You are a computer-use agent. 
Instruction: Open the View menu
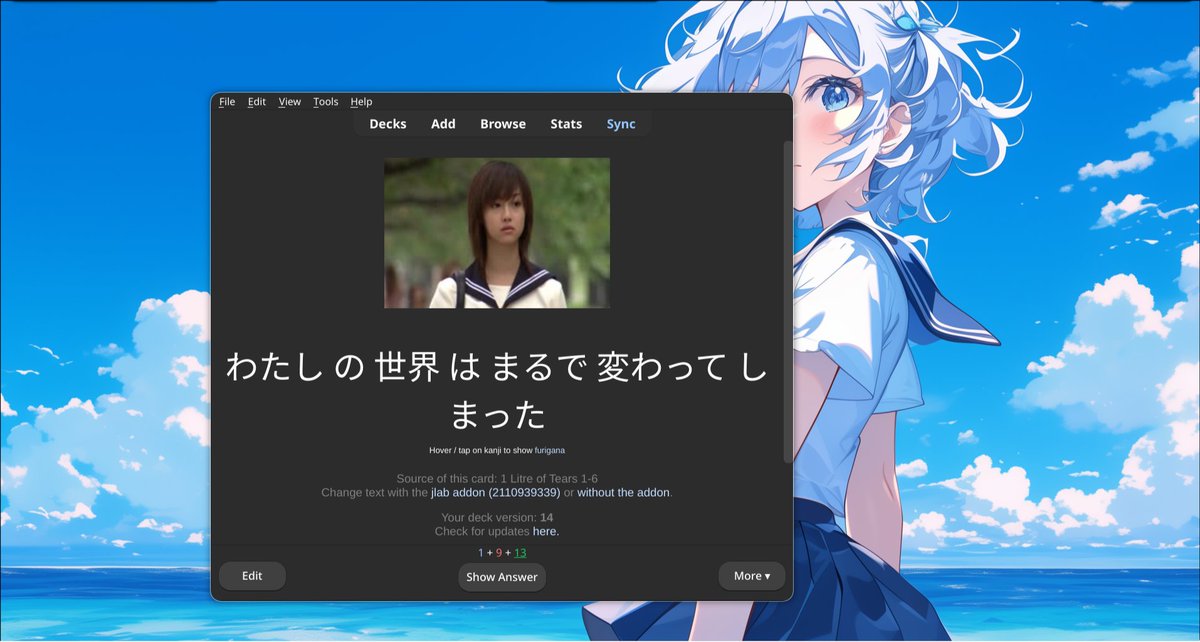tap(290, 102)
